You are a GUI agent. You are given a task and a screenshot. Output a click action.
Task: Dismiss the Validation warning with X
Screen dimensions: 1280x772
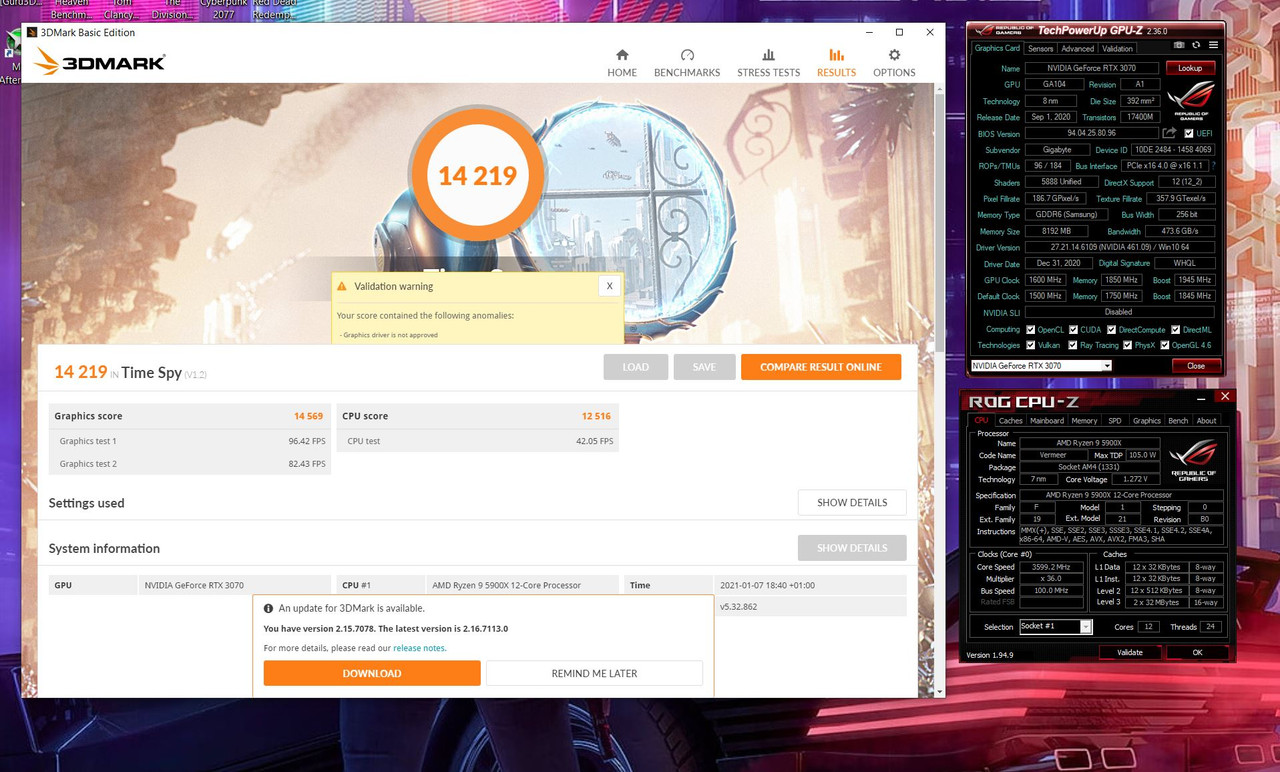click(x=609, y=286)
